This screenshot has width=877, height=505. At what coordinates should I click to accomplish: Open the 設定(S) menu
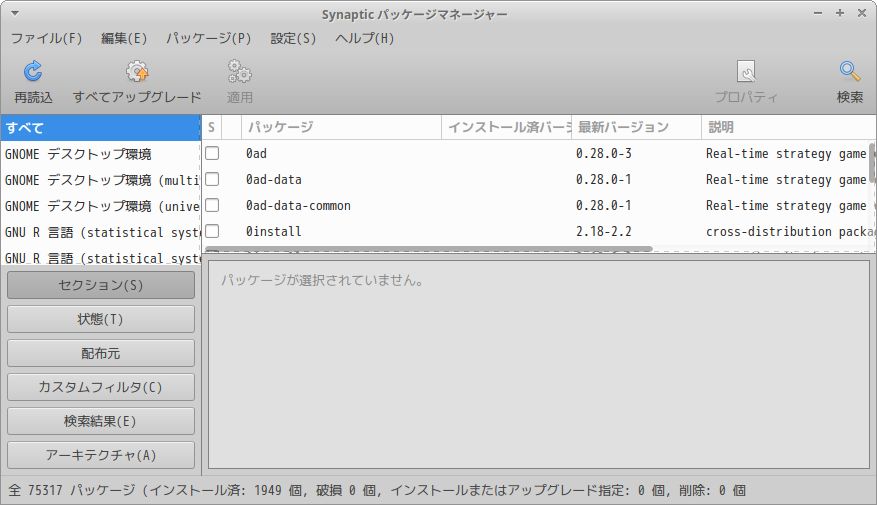tap(293, 39)
